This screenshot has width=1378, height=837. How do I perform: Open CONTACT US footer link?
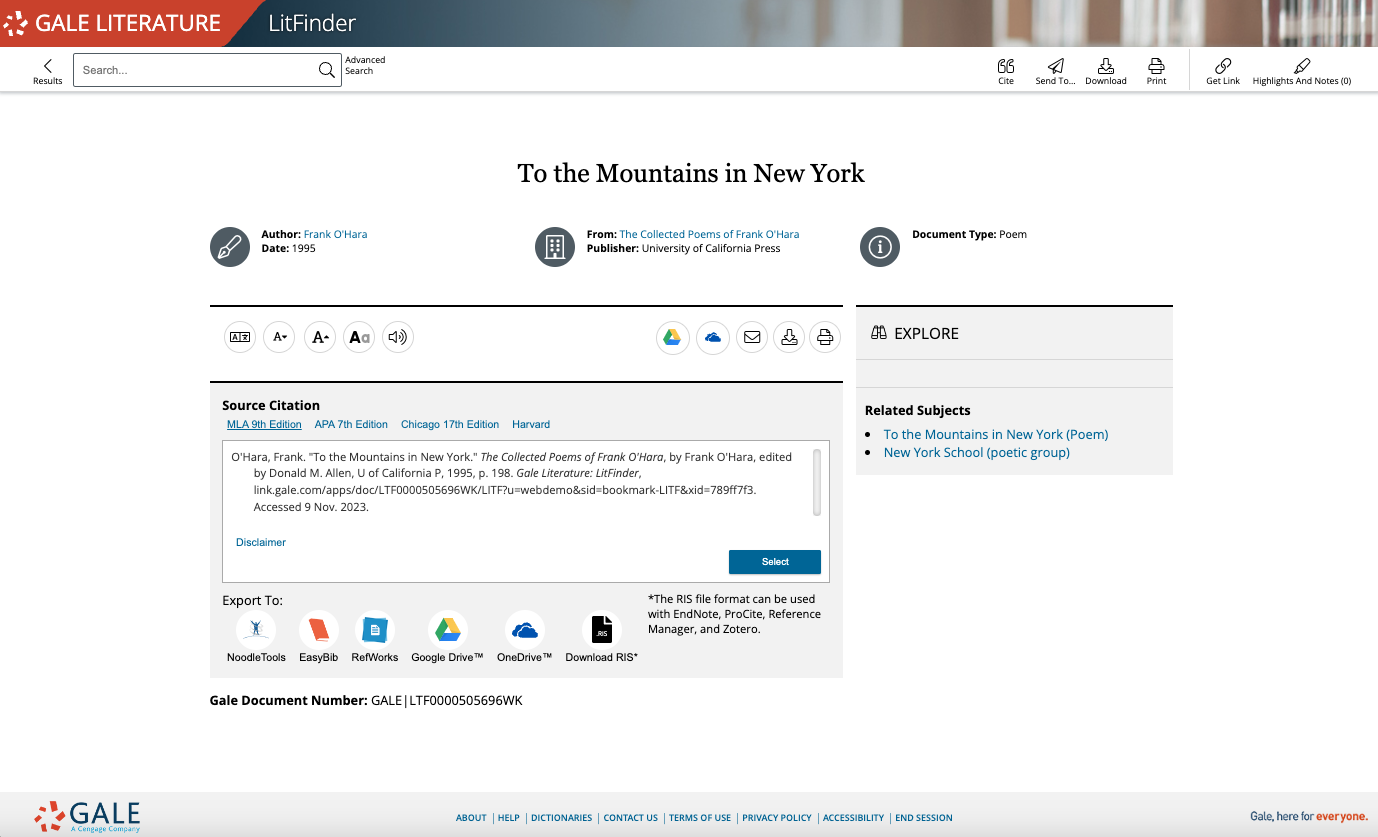tap(631, 817)
